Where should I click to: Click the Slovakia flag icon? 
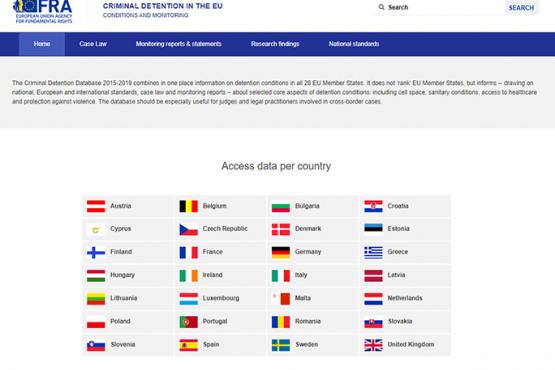(x=373, y=322)
